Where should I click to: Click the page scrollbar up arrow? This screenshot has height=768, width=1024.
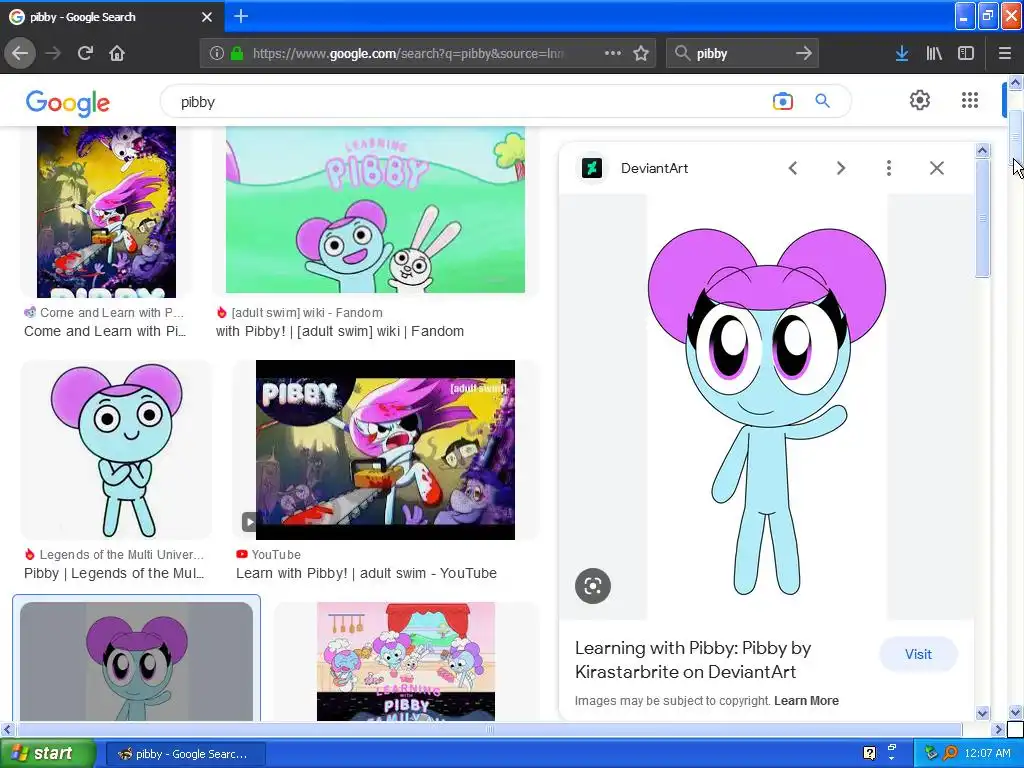(1016, 82)
